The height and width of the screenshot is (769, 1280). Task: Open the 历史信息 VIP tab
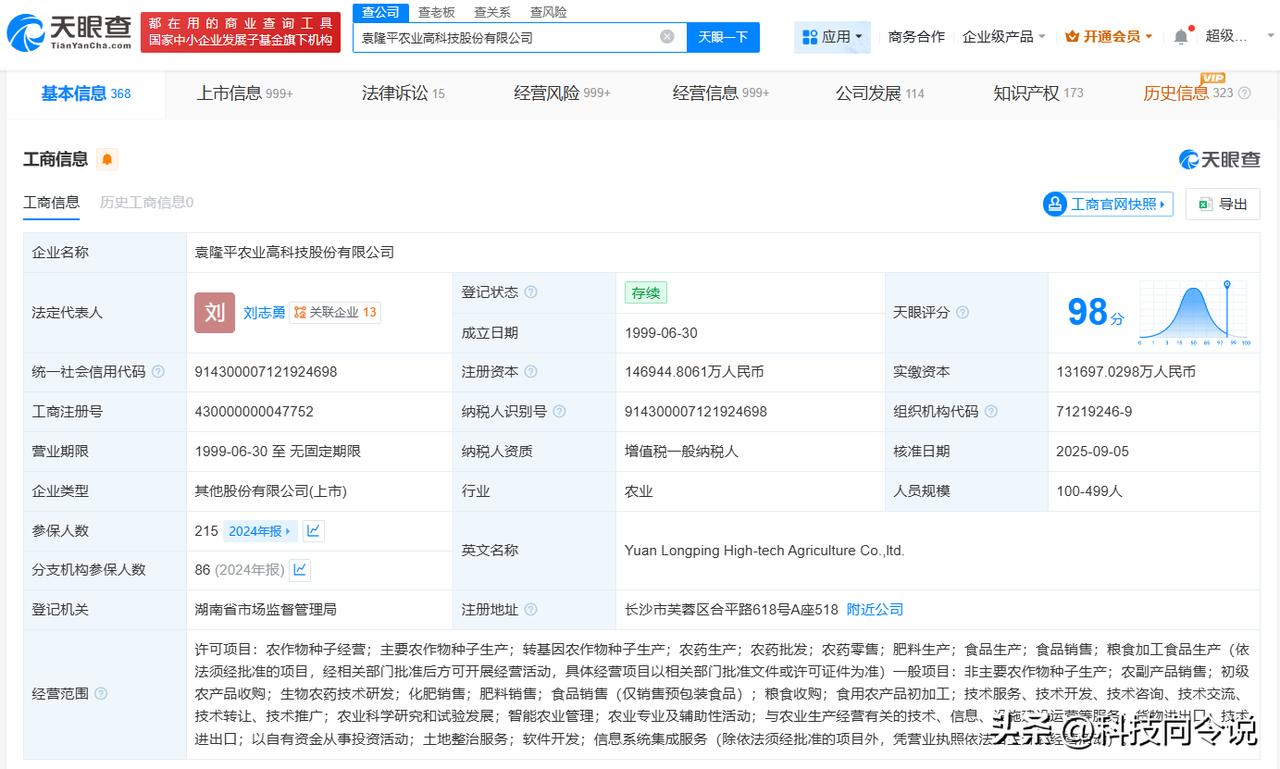click(x=1188, y=93)
